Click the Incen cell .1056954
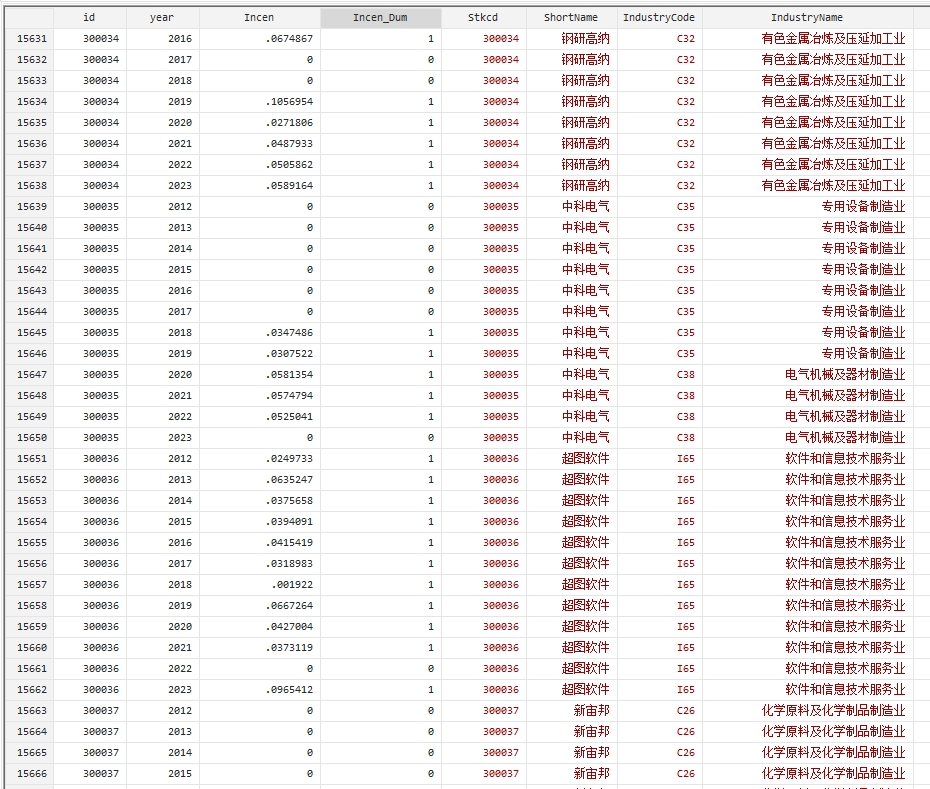The image size is (930, 789). click(x=289, y=101)
